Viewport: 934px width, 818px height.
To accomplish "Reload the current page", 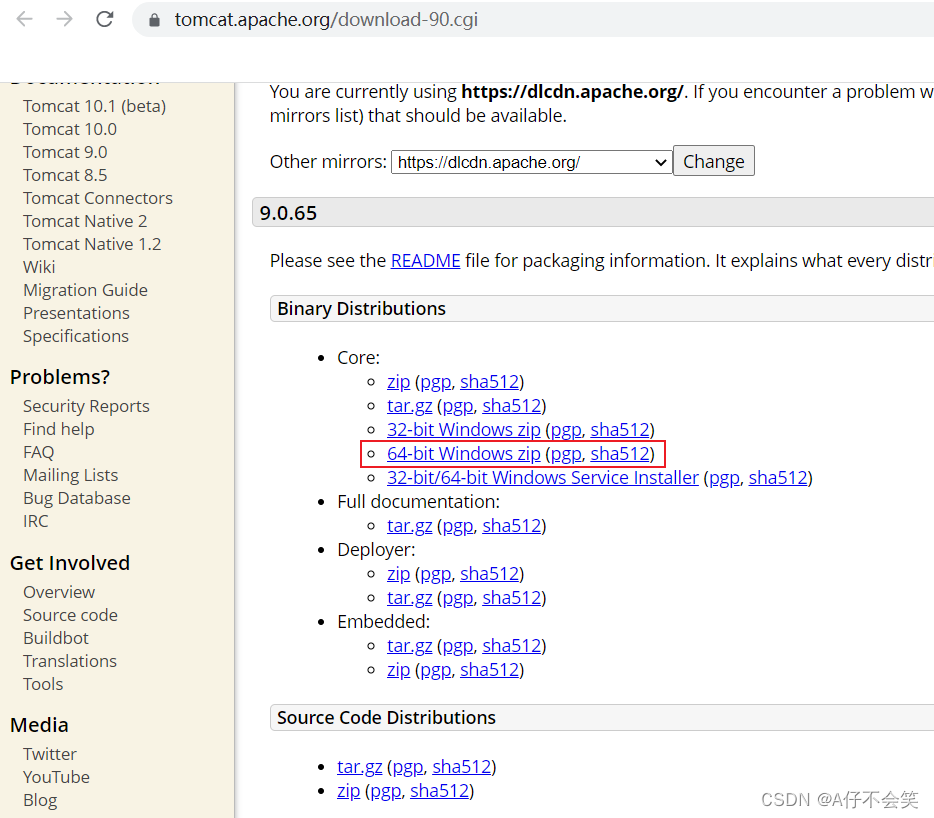I will tap(104, 18).
